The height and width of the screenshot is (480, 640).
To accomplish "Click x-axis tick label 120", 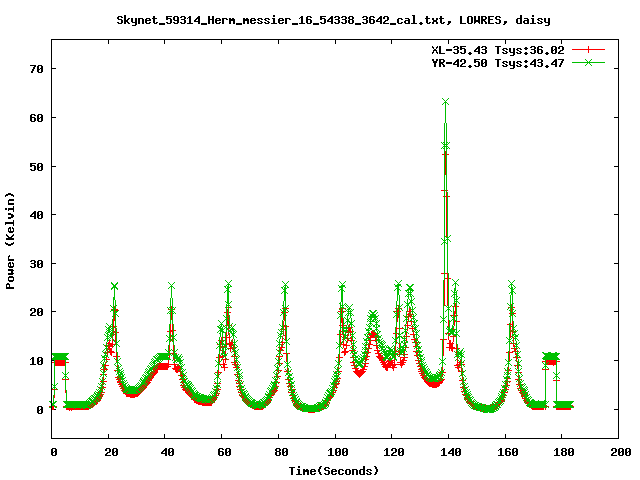I will (x=394, y=452).
